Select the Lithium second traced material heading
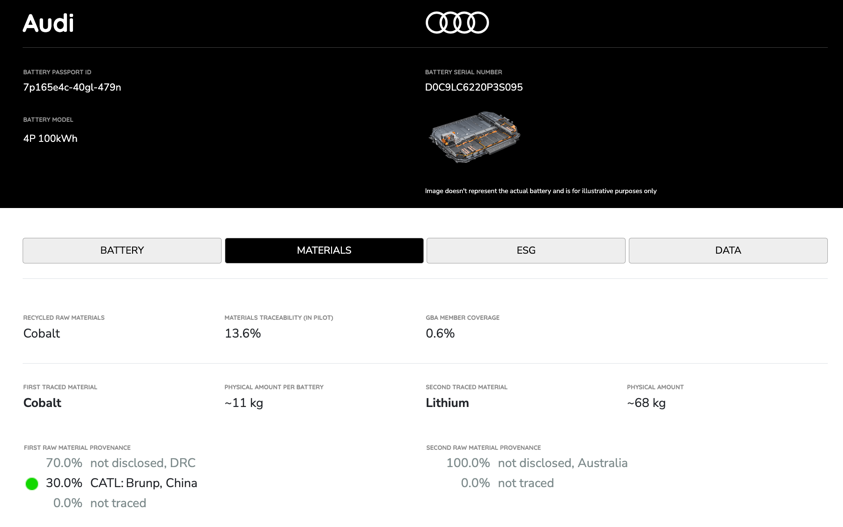843x527 pixels. click(x=447, y=403)
